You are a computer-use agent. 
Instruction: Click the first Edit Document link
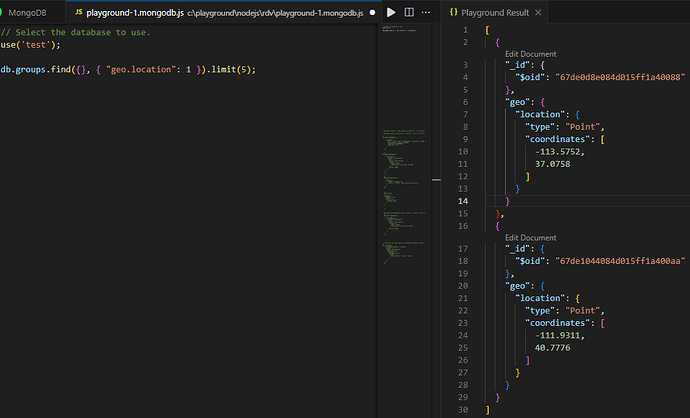[530, 54]
